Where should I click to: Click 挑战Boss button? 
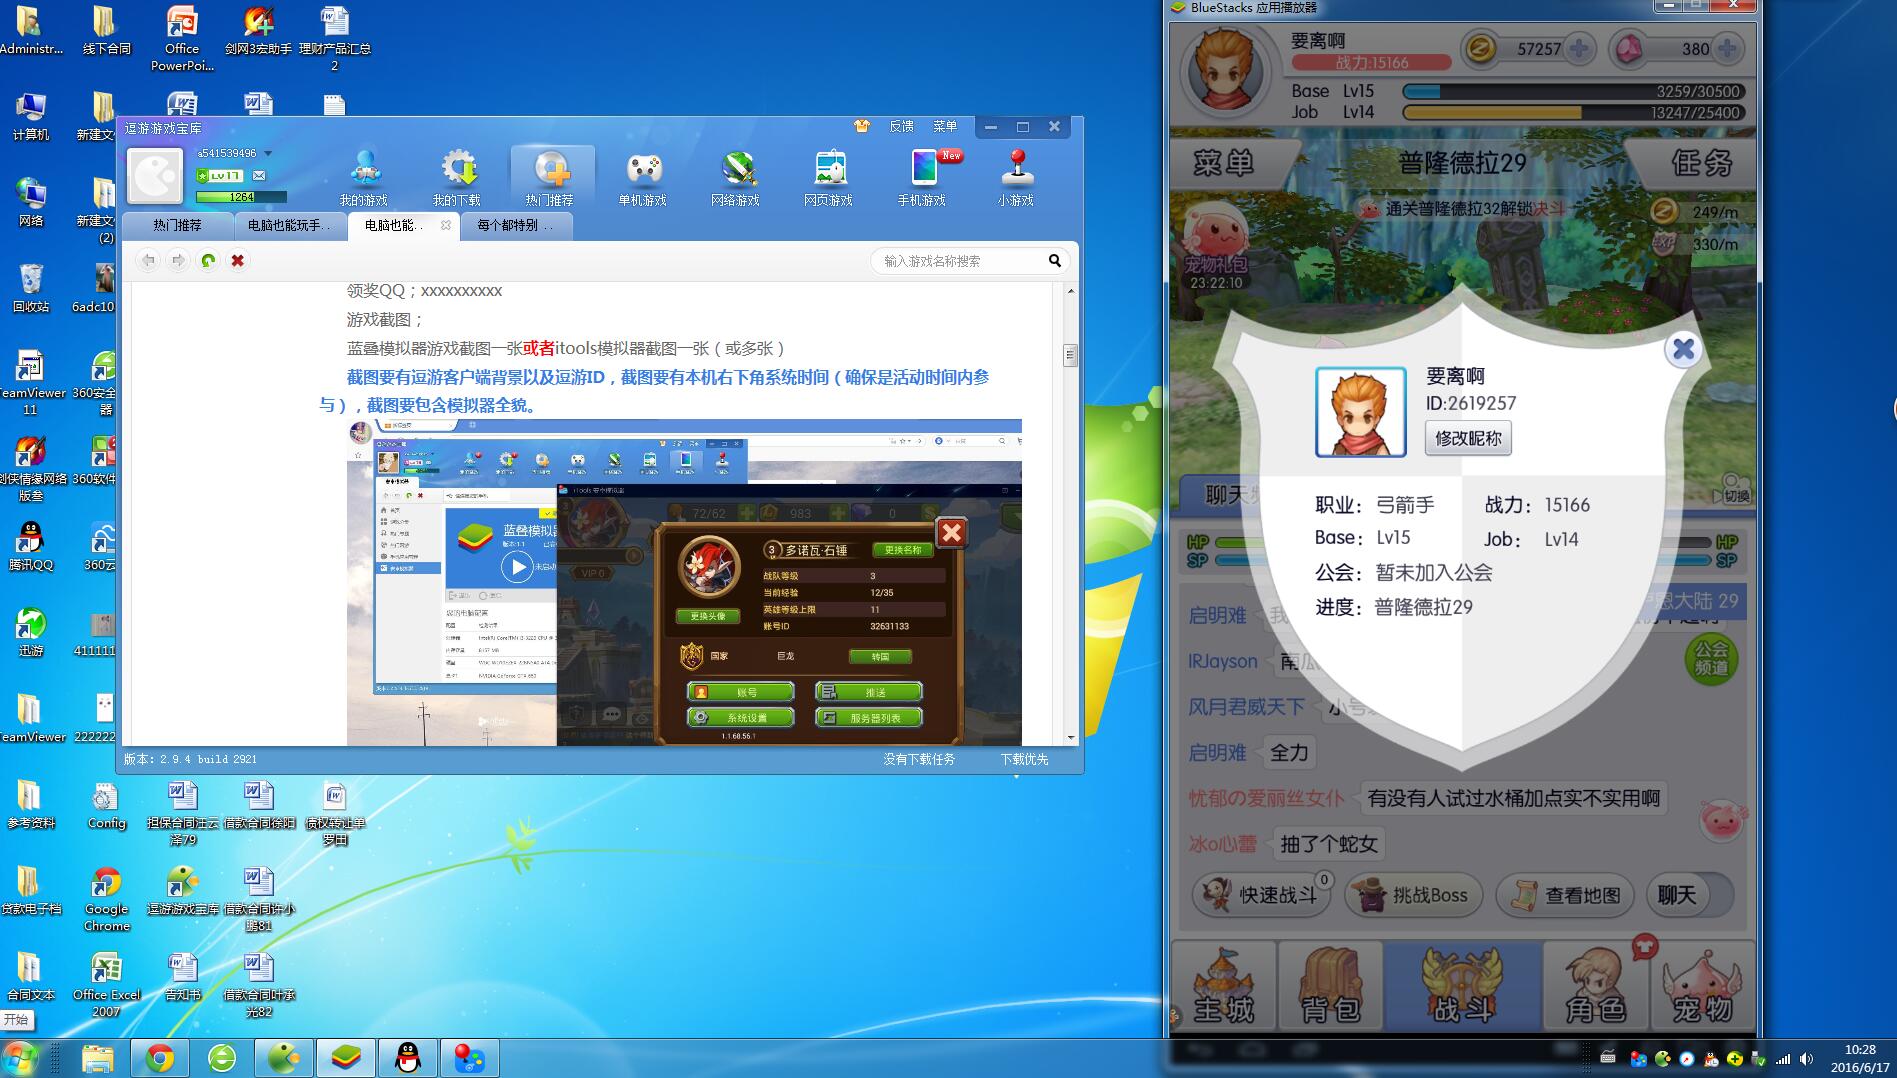(x=1415, y=895)
